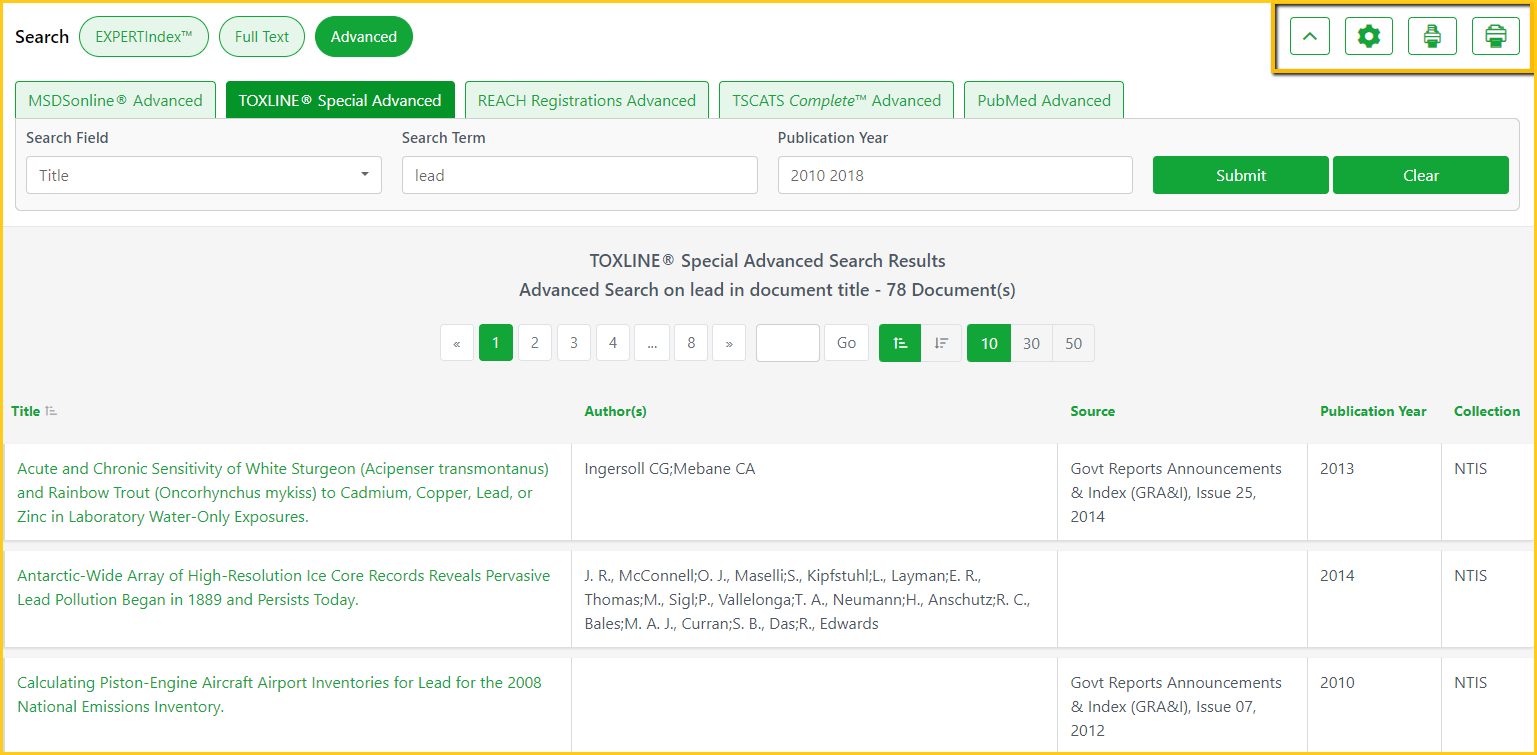The image size is (1537, 755).
Task: Open the Search Field dropdown showing Title
Action: (x=204, y=175)
